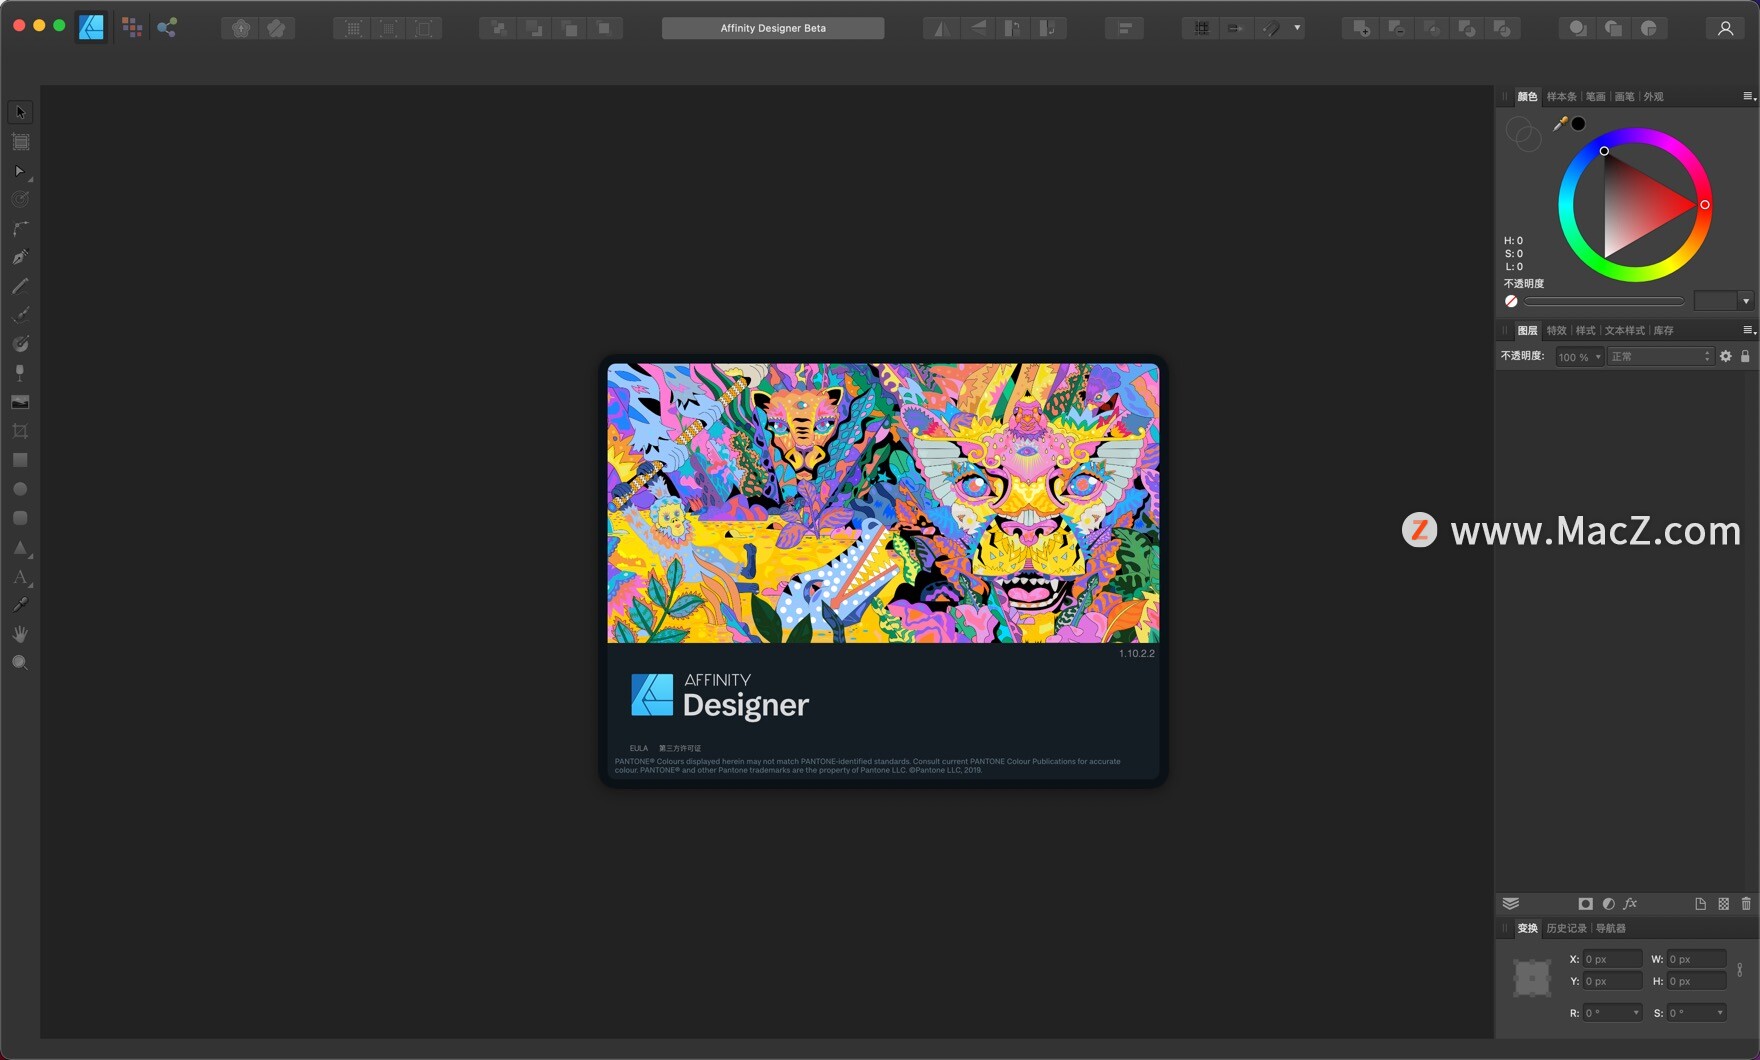Open the EULA link on splash
The image size is (1760, 1060).
tap(638, 748)
